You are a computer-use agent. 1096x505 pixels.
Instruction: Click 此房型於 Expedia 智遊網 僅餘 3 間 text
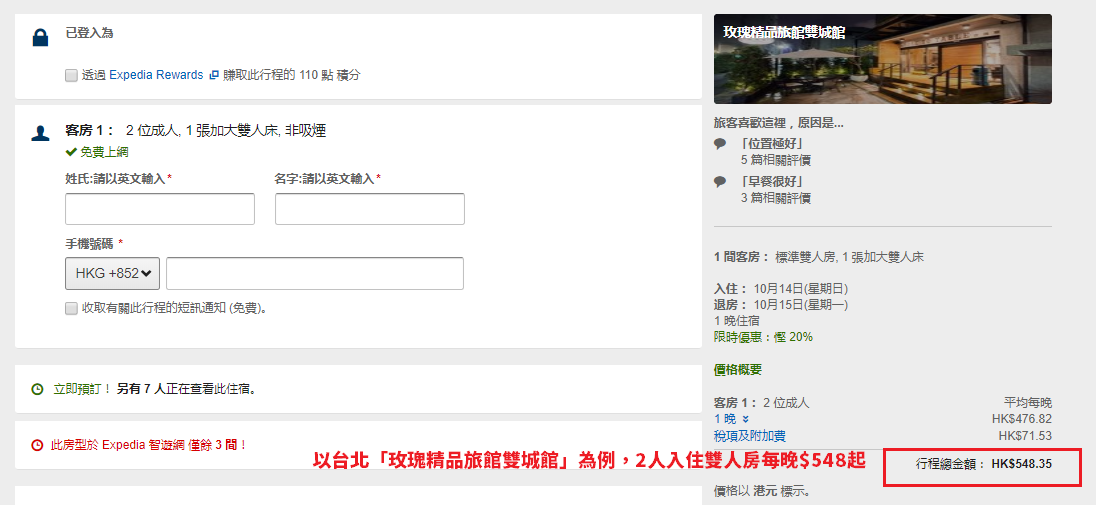coord(149,445)
